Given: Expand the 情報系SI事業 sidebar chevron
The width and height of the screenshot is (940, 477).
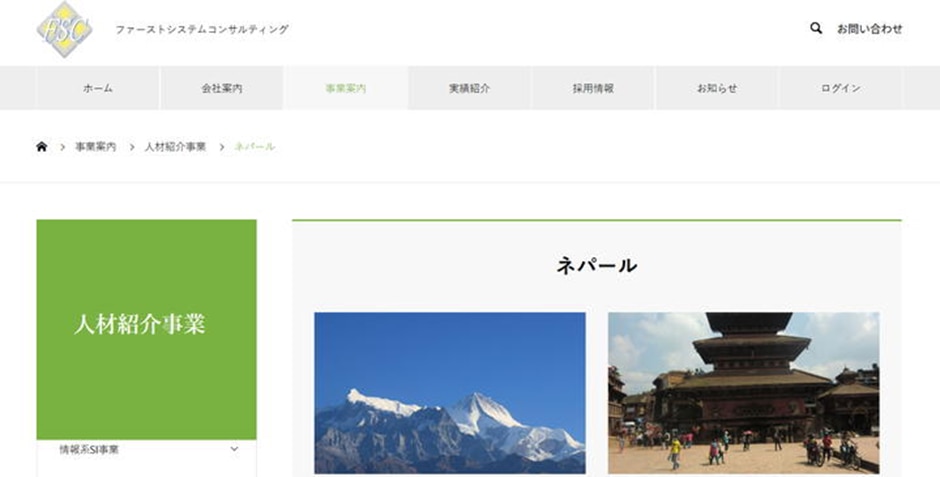Looking at the screenshot, I should (x=234, y=449).
